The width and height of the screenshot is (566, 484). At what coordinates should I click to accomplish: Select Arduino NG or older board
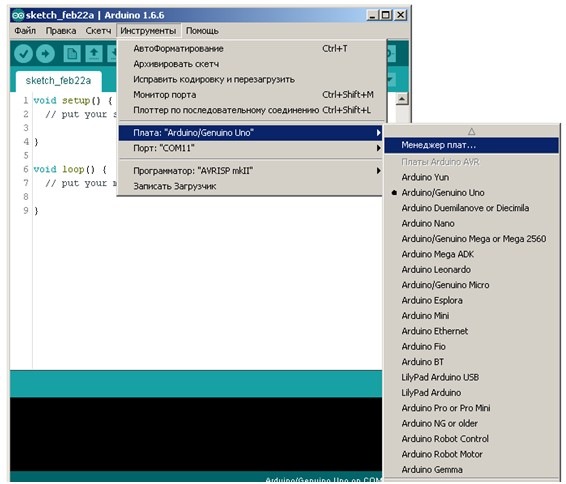pos(471,424)
